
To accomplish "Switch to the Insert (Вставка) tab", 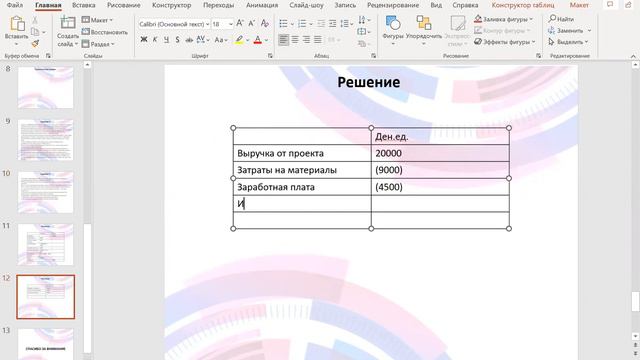I will 84,5.
